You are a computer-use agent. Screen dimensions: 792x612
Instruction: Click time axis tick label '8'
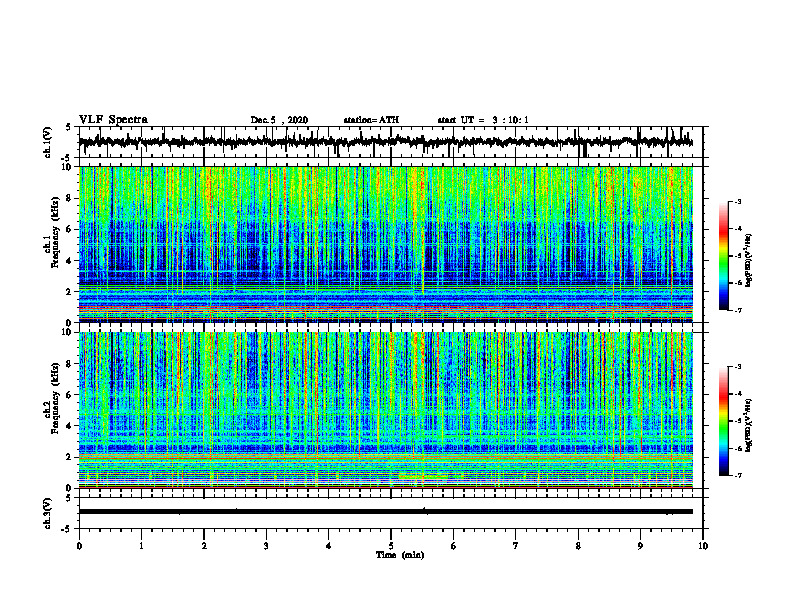[578, 546]
